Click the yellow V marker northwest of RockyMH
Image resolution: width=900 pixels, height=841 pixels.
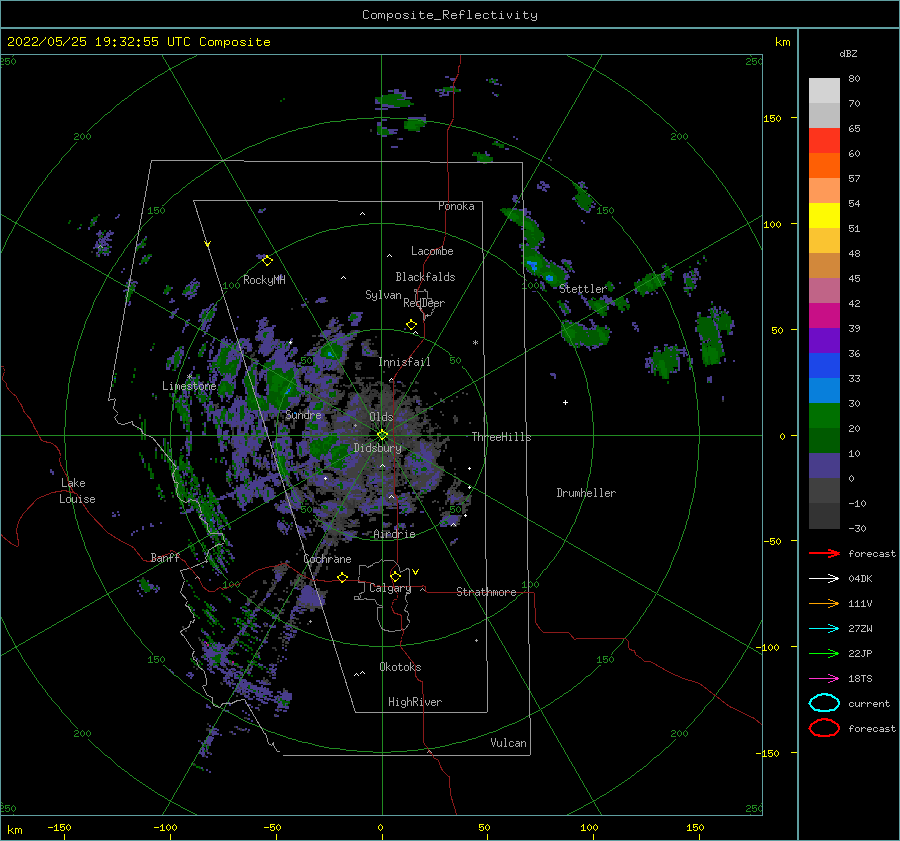click(208, 245)
